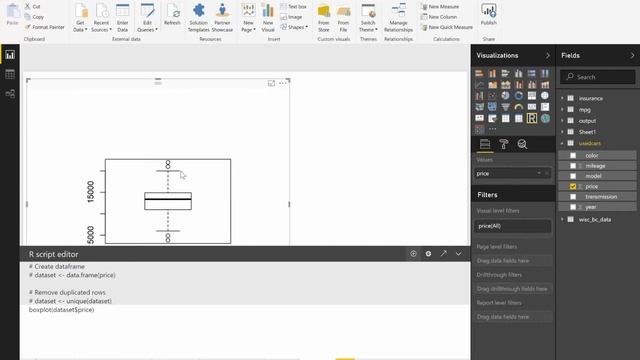Open R script options gear
This screenshot has width=640, height=360.
coord(428,254)
